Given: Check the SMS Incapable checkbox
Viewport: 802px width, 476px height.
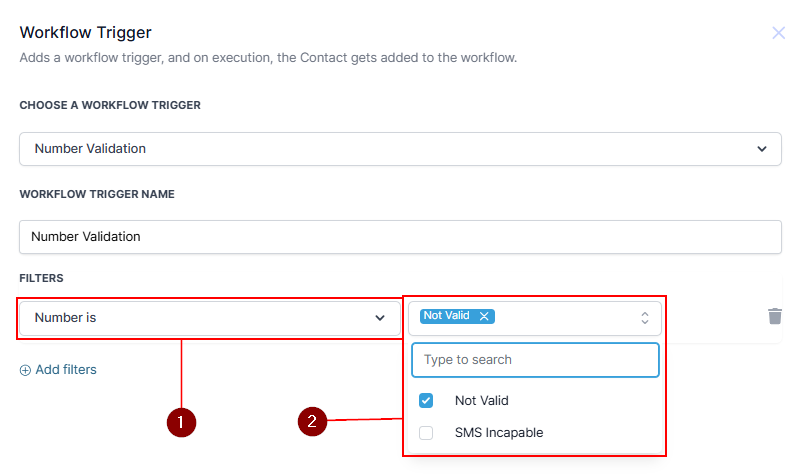Looking at the screenshot, I should tap(426, 433).
